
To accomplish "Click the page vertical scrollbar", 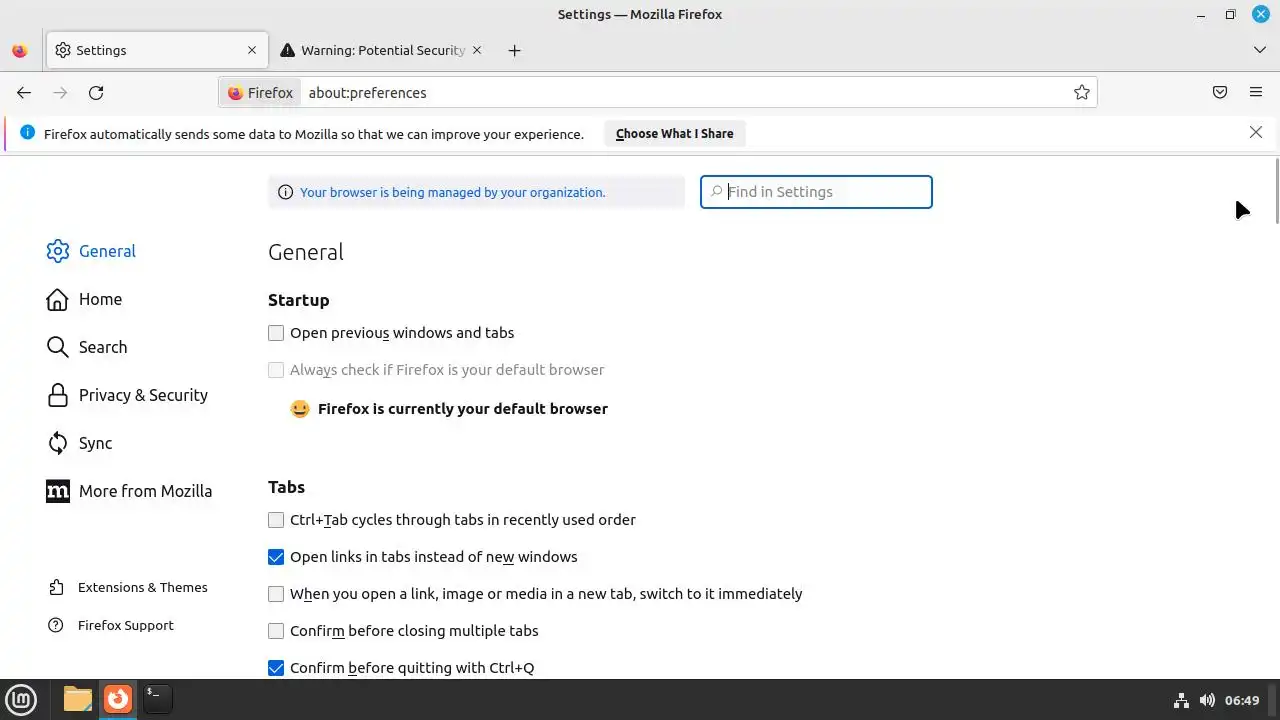I will 1276,190.
